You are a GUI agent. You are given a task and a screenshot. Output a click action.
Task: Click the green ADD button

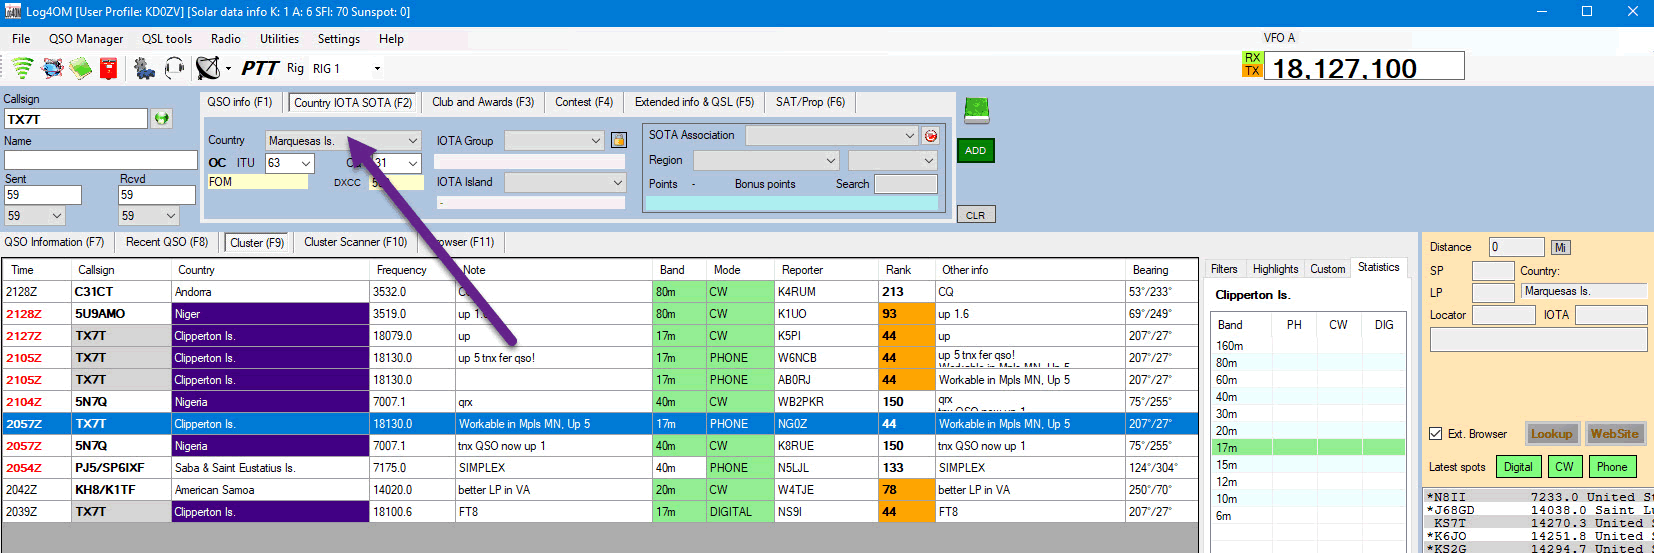pyautogui.click(x=976, y=151)
